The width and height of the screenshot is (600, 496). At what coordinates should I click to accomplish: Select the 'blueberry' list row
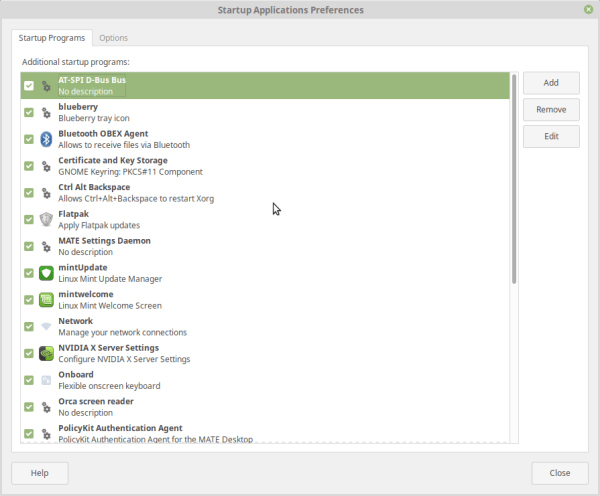(x=265, y=113)
